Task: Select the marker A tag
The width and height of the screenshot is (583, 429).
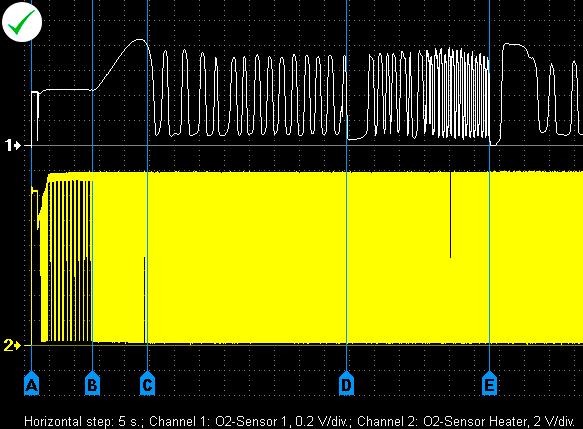Action: (32, 383)
